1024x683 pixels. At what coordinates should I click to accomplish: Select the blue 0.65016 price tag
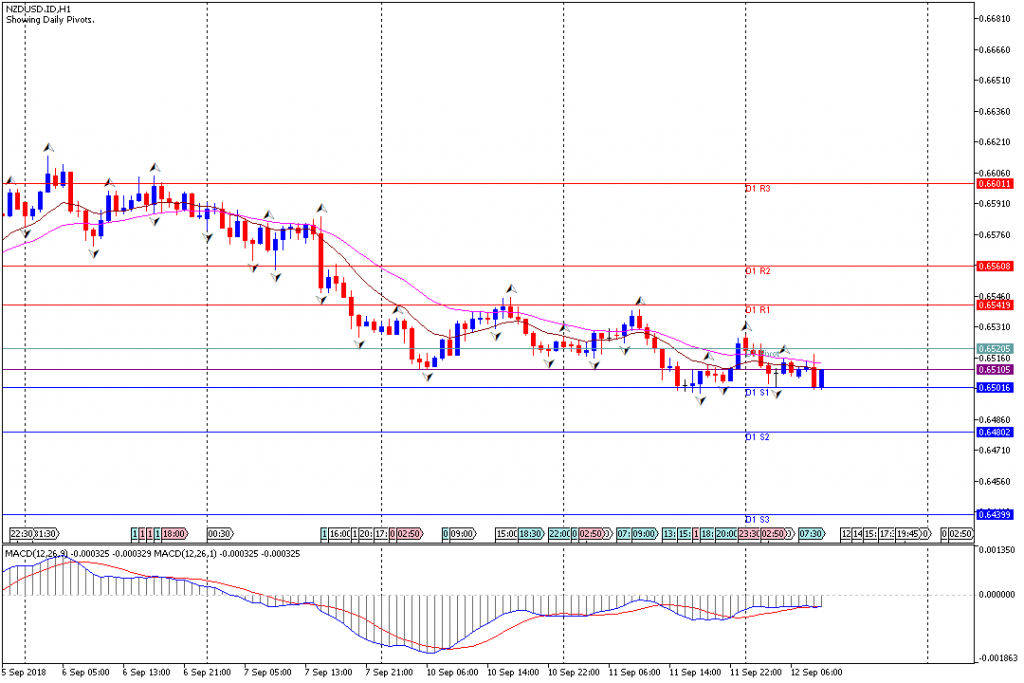coord(995,388)
